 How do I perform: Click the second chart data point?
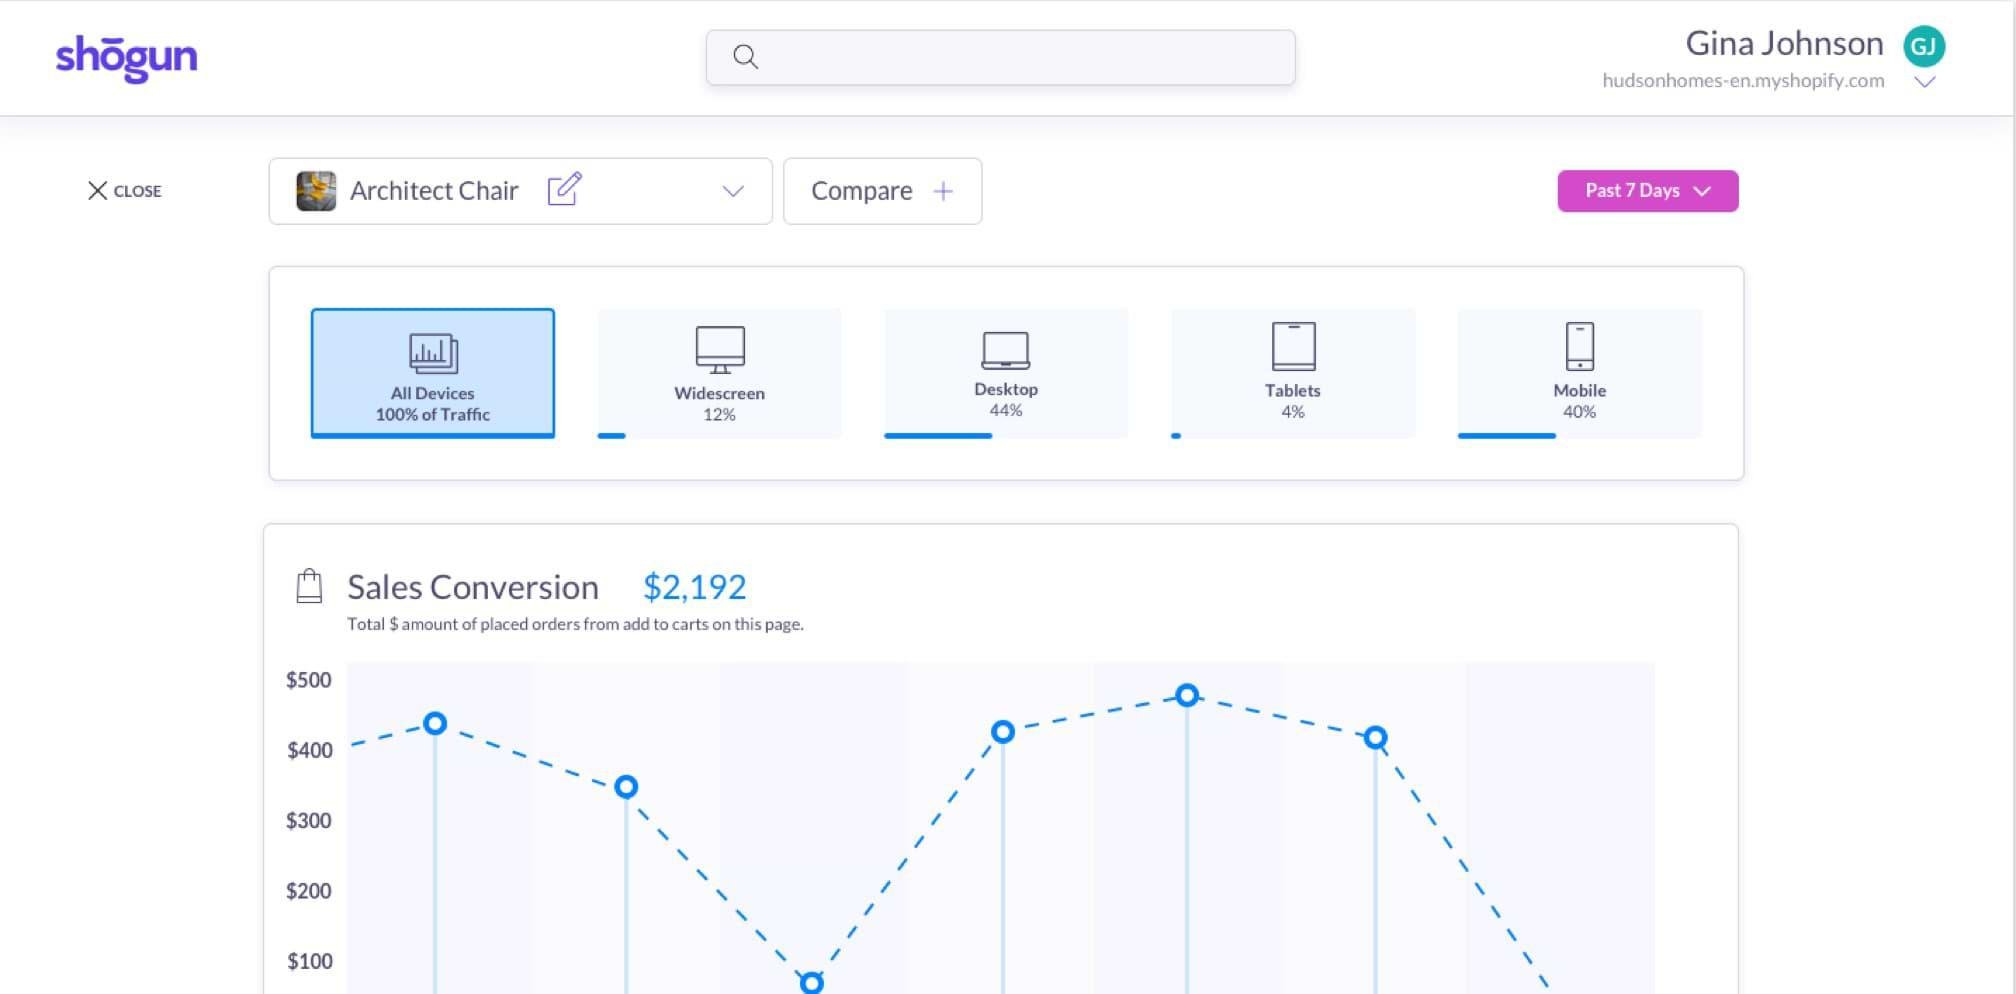pyautogui.click(x=626, y=787)
